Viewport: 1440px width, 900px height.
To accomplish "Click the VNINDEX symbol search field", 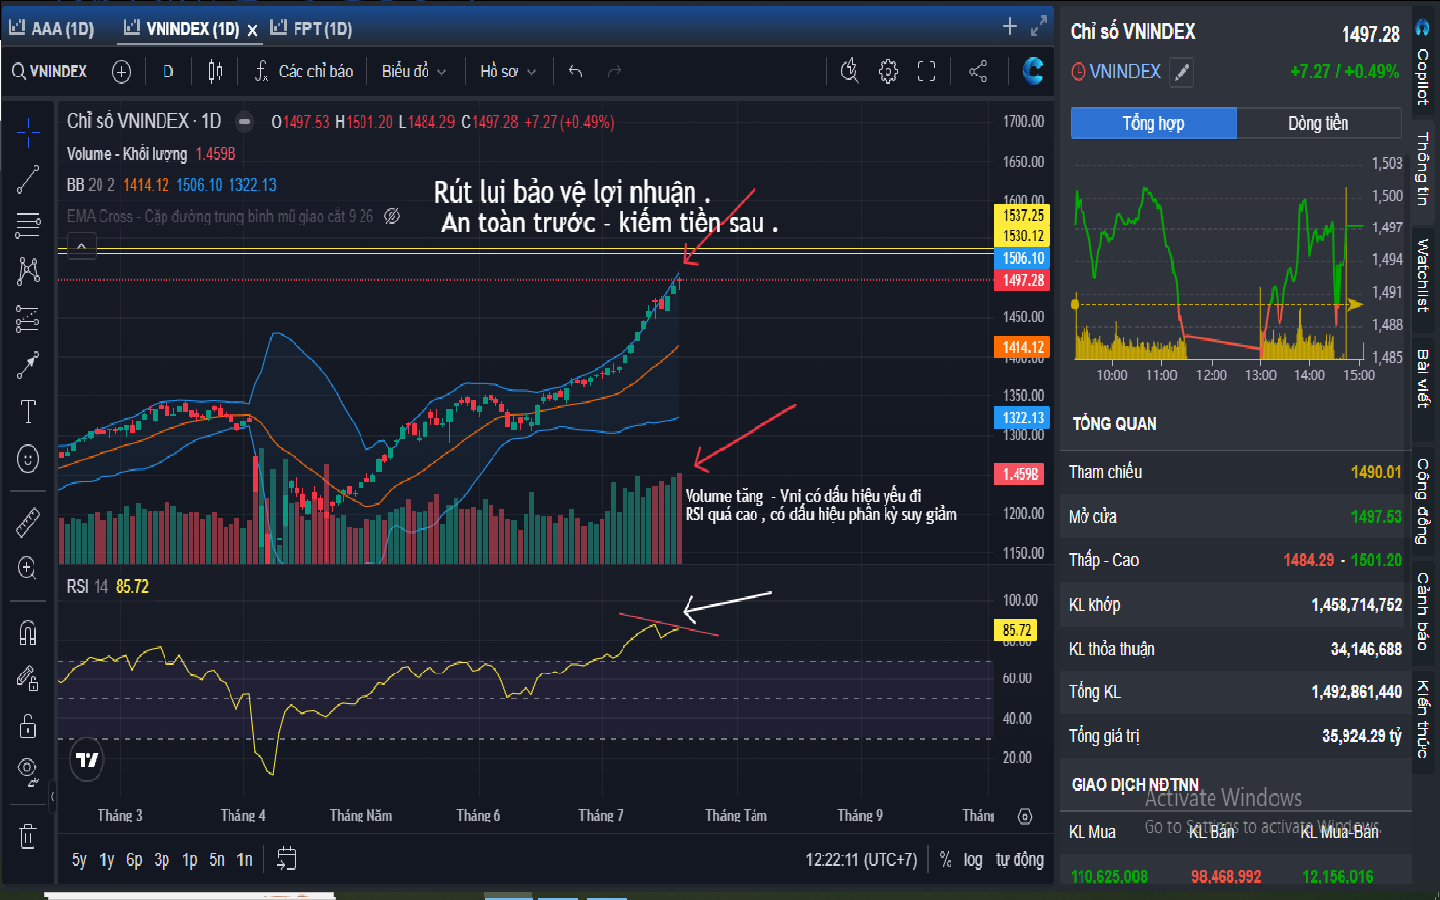I will (50, 71).
